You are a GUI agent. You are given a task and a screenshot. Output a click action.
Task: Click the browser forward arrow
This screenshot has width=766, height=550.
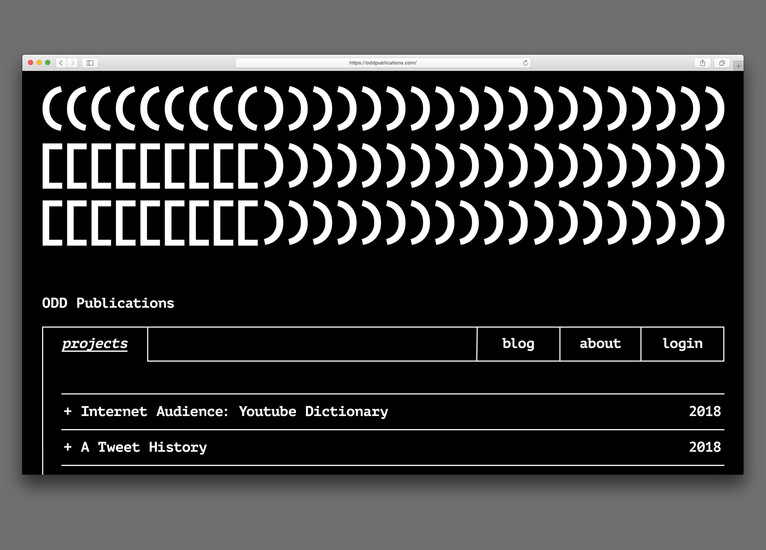[72, 63]
